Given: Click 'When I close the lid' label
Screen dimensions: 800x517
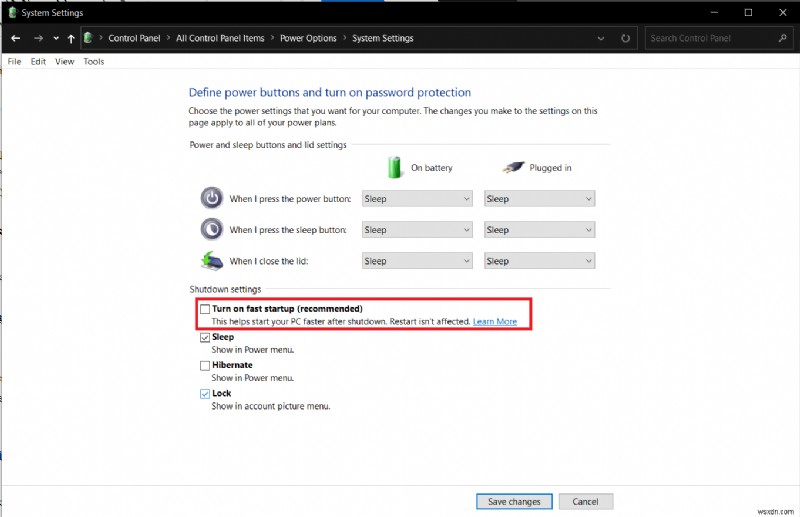Looking at the screenshot, I should [x=269, y=261].
